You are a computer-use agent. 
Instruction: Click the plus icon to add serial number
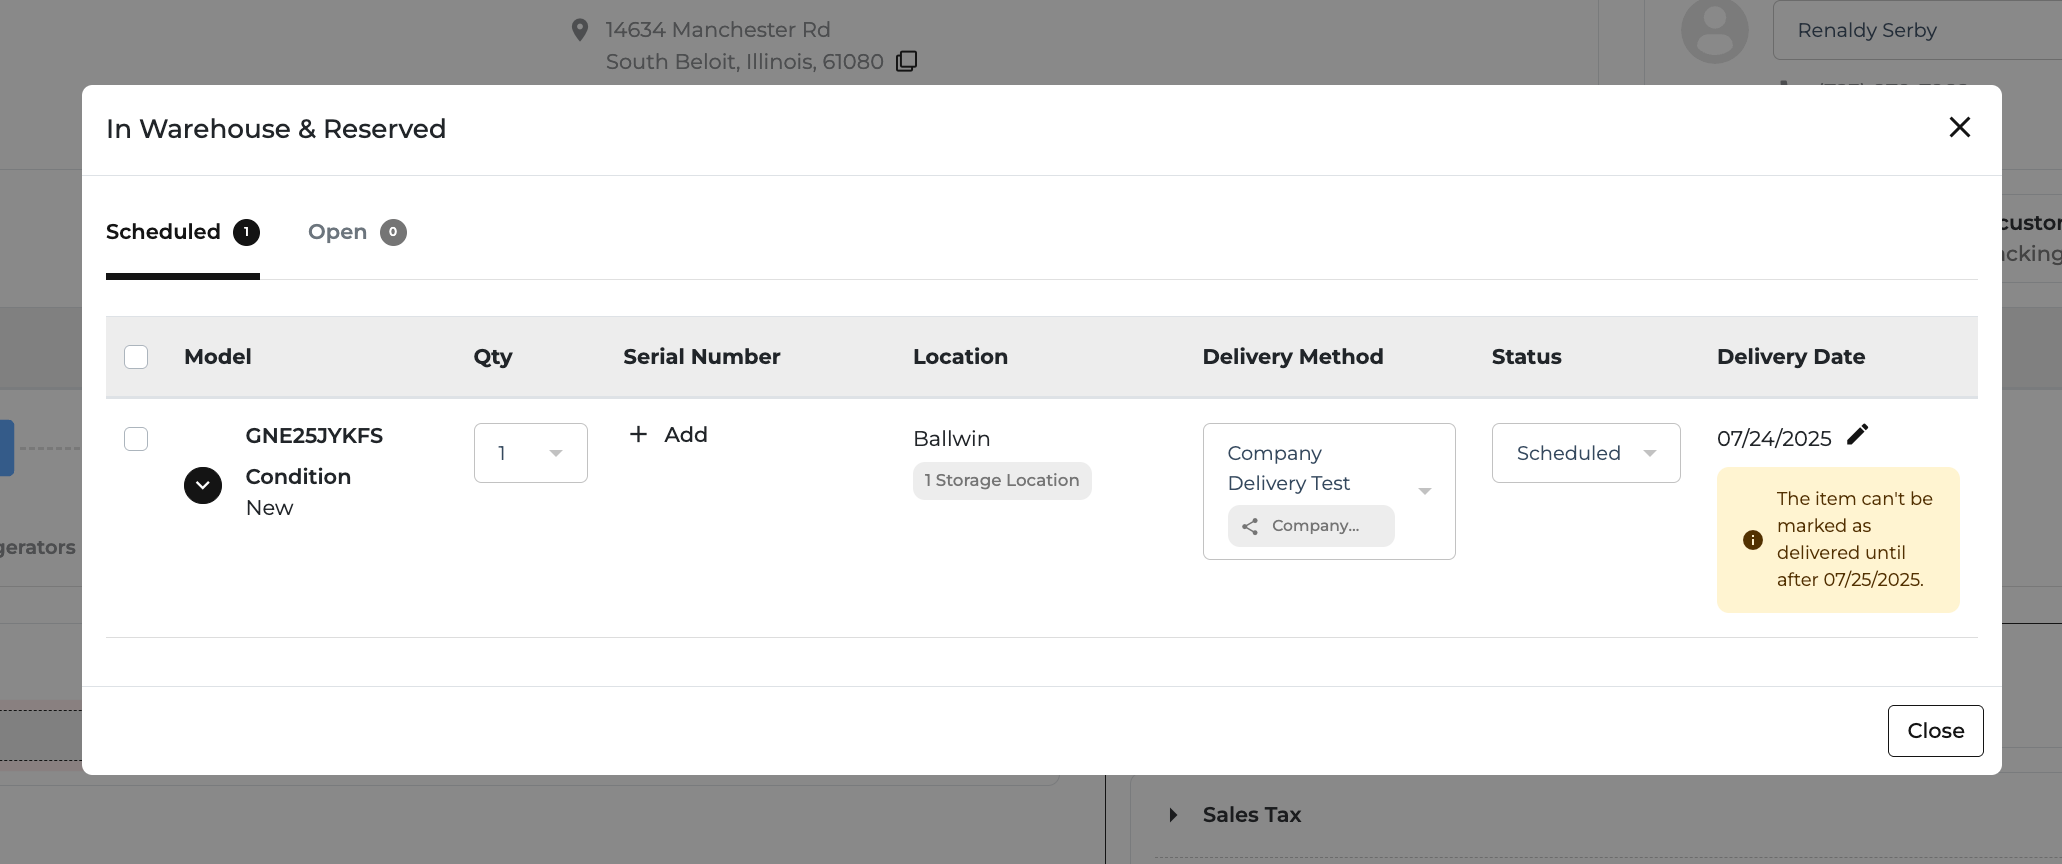point(638,434)
